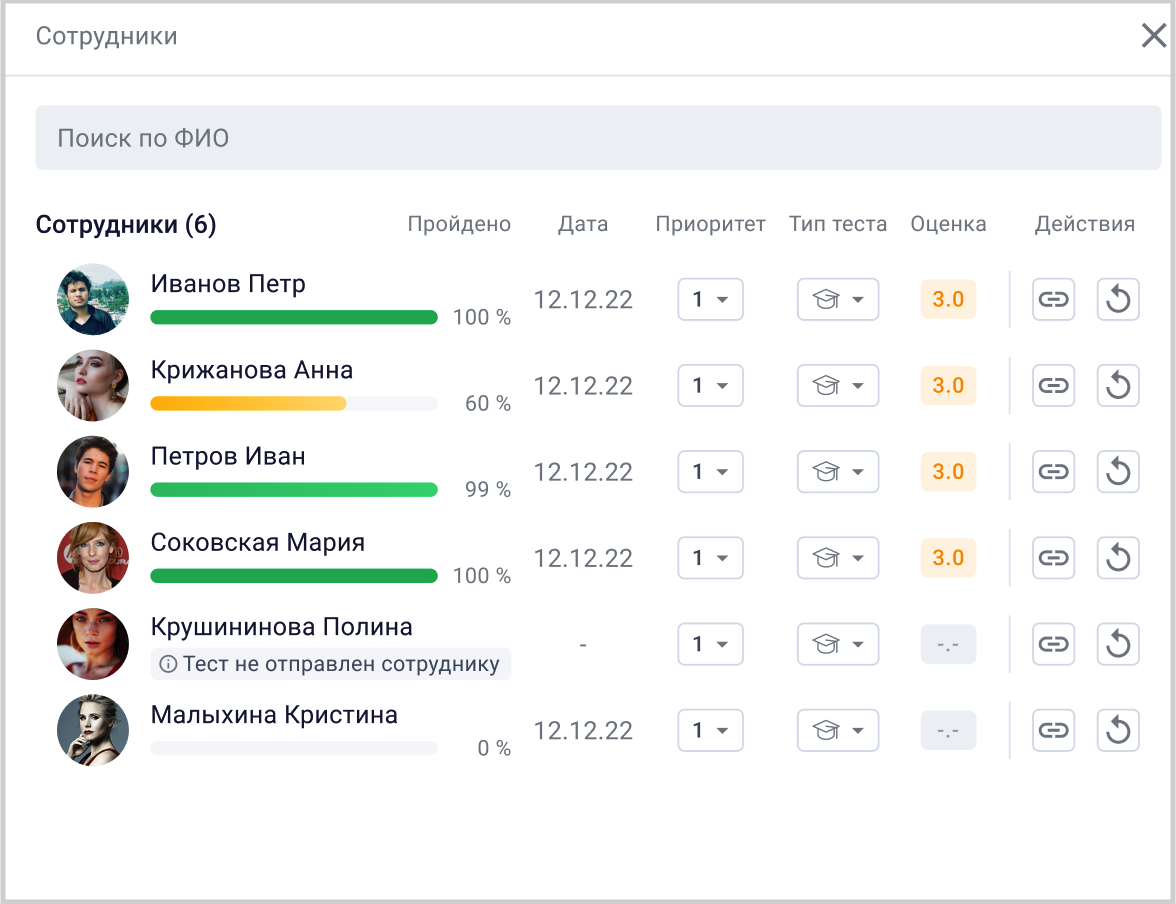Image resolution: width=1176 pixels, height=904 pixels.
Task: Click Крижанова Анна 60% progress bar
Action: click(293, 404)
